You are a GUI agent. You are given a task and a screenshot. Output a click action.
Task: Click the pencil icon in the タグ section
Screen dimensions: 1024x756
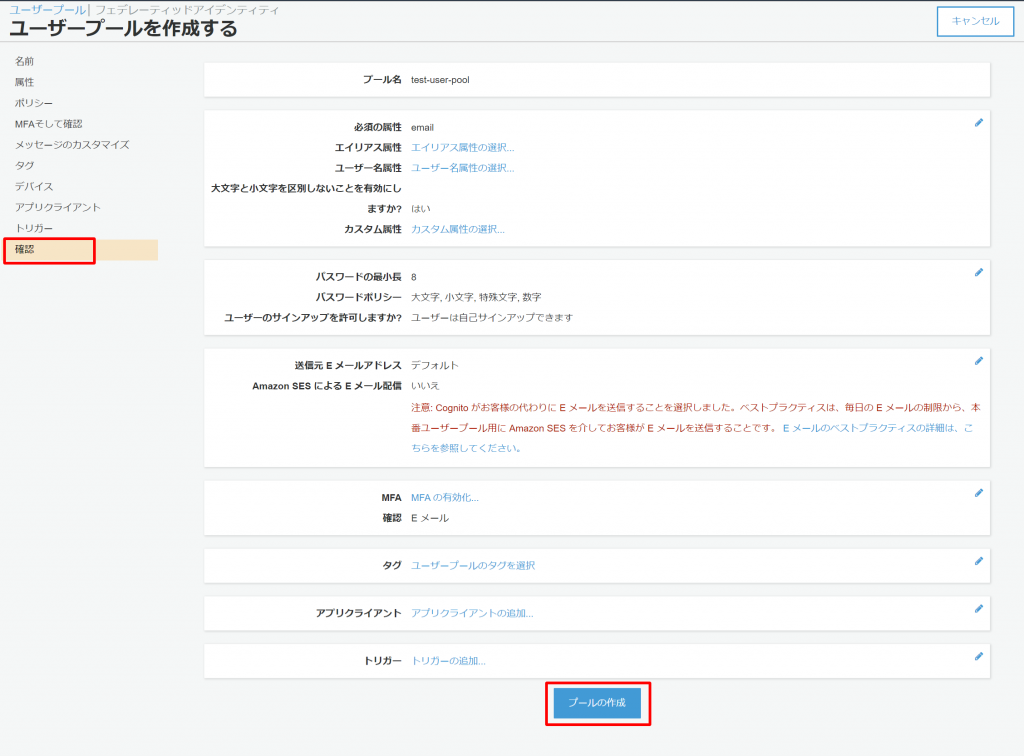[x=978, y=561]
